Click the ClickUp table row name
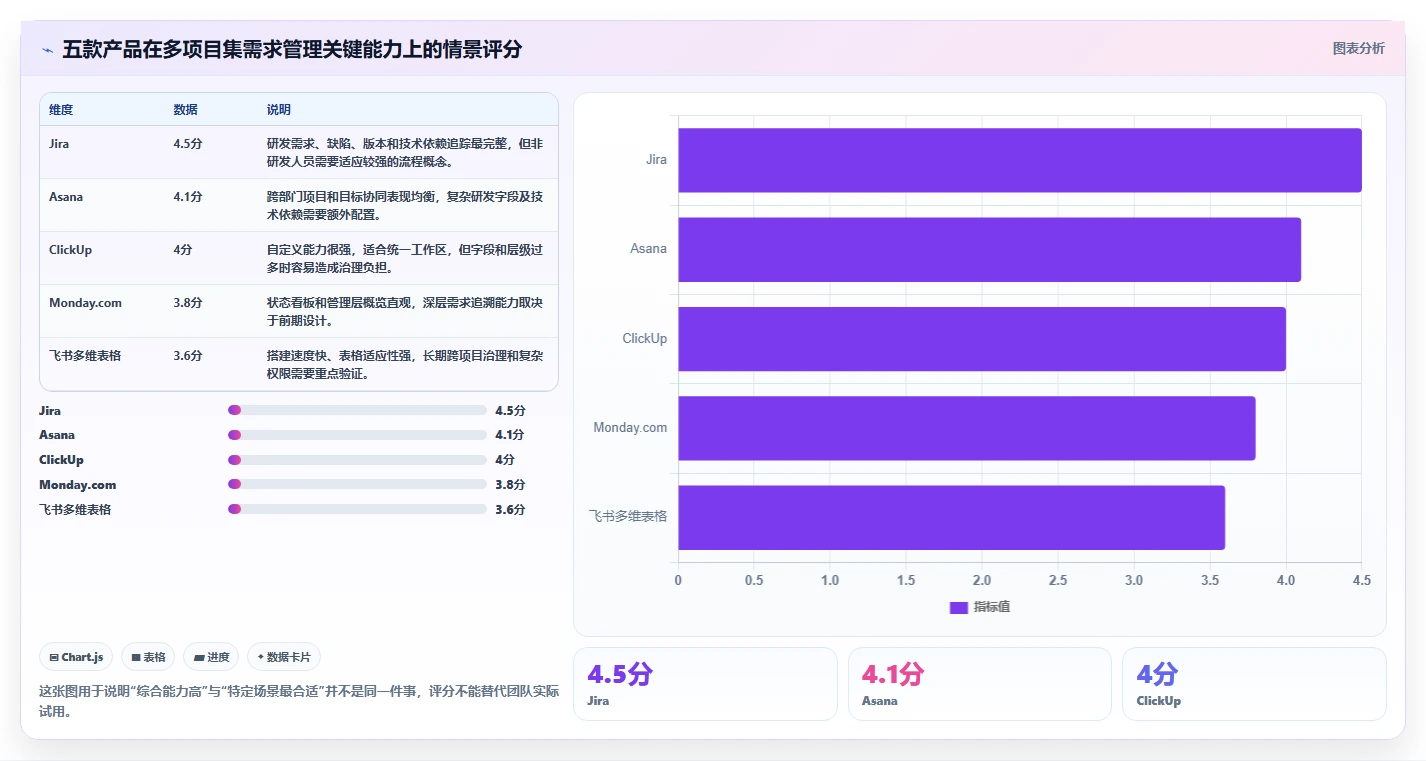 (x=70, y=250)
